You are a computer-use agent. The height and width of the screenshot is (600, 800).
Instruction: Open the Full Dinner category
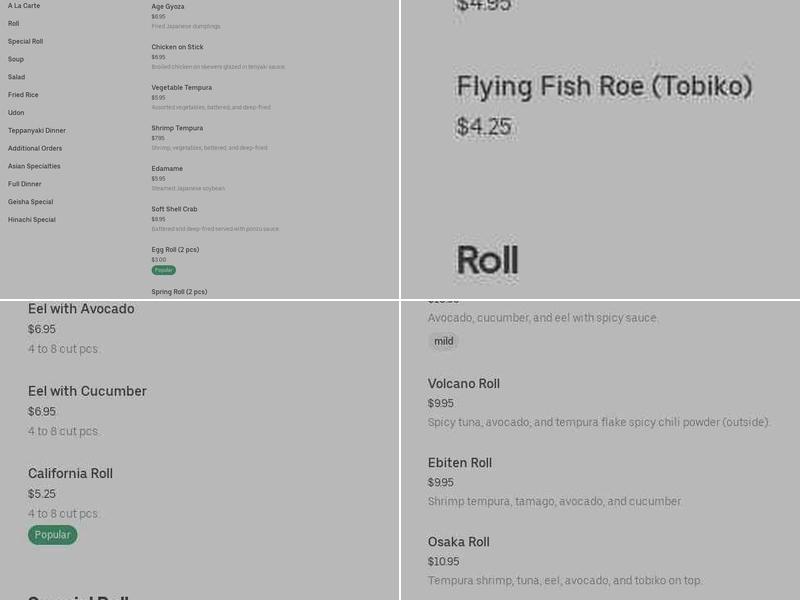click(25, 184)
